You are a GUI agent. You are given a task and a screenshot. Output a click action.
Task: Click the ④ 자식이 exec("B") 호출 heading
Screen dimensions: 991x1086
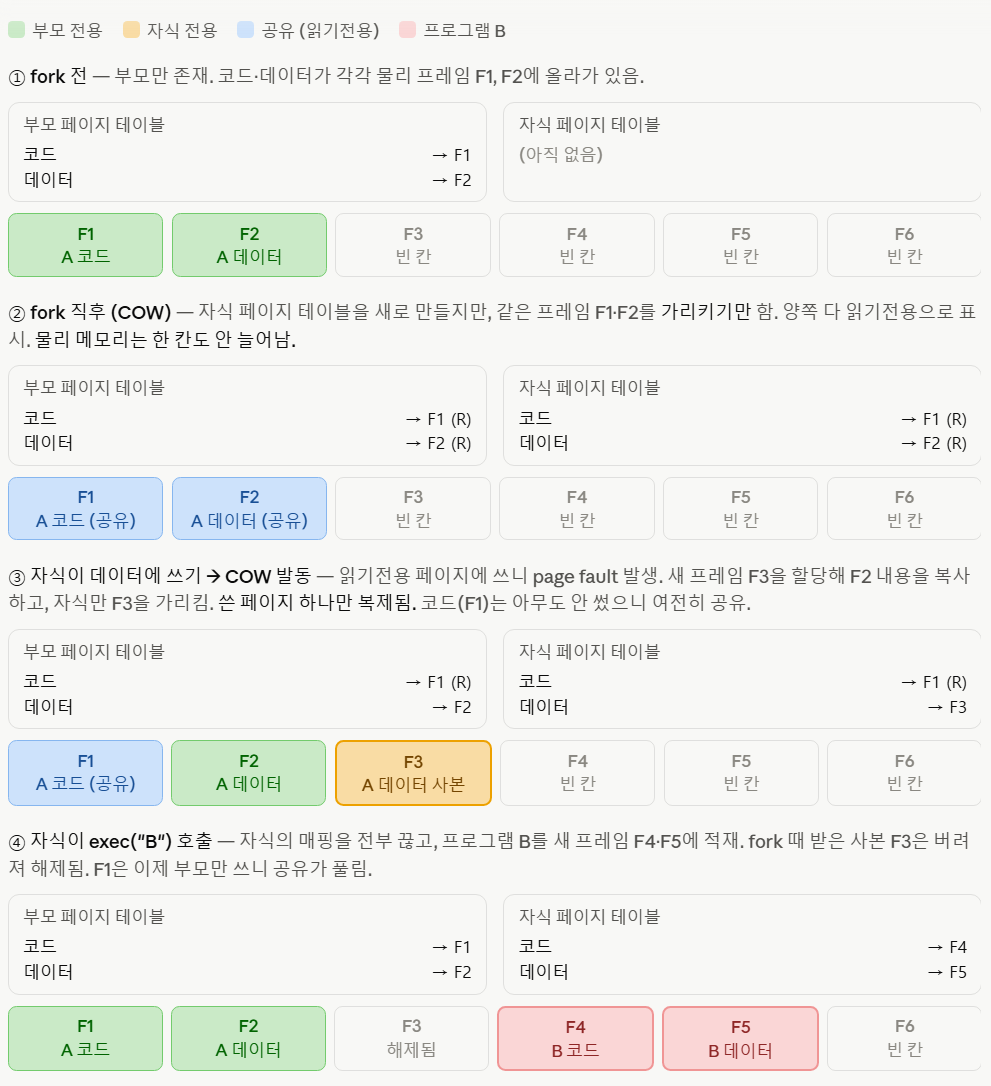click(x=111, y=842)
